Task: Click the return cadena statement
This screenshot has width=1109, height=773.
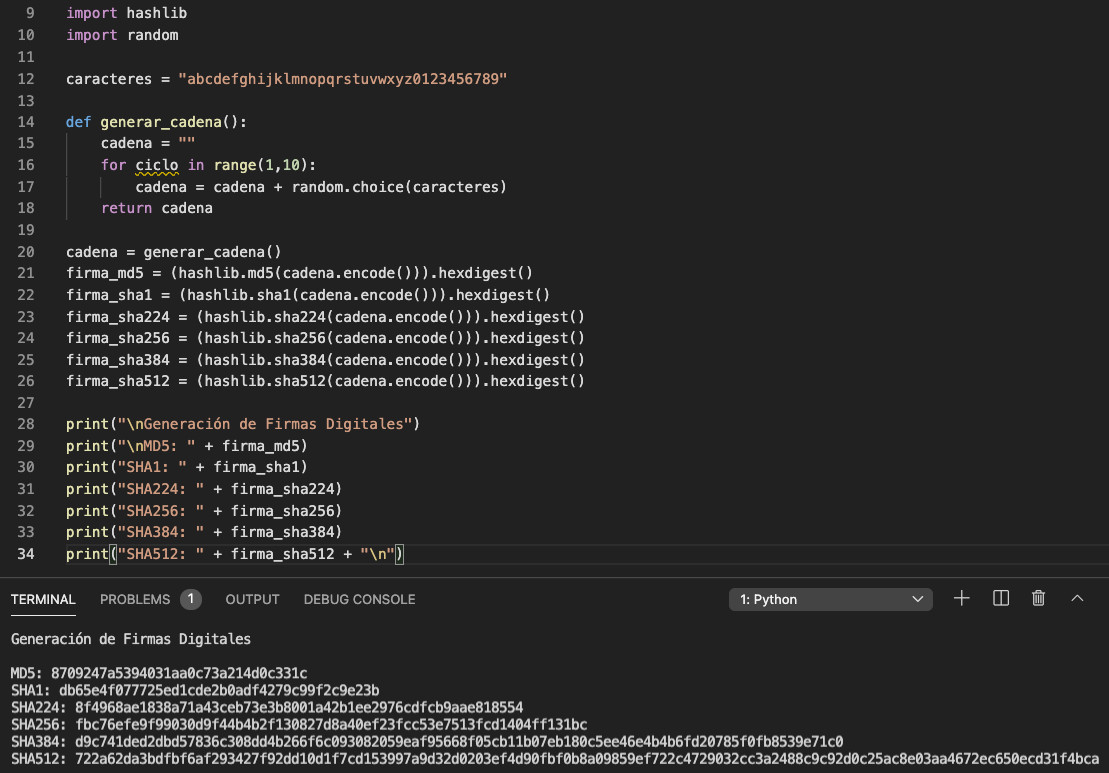Action: click(x=156, y=208)
